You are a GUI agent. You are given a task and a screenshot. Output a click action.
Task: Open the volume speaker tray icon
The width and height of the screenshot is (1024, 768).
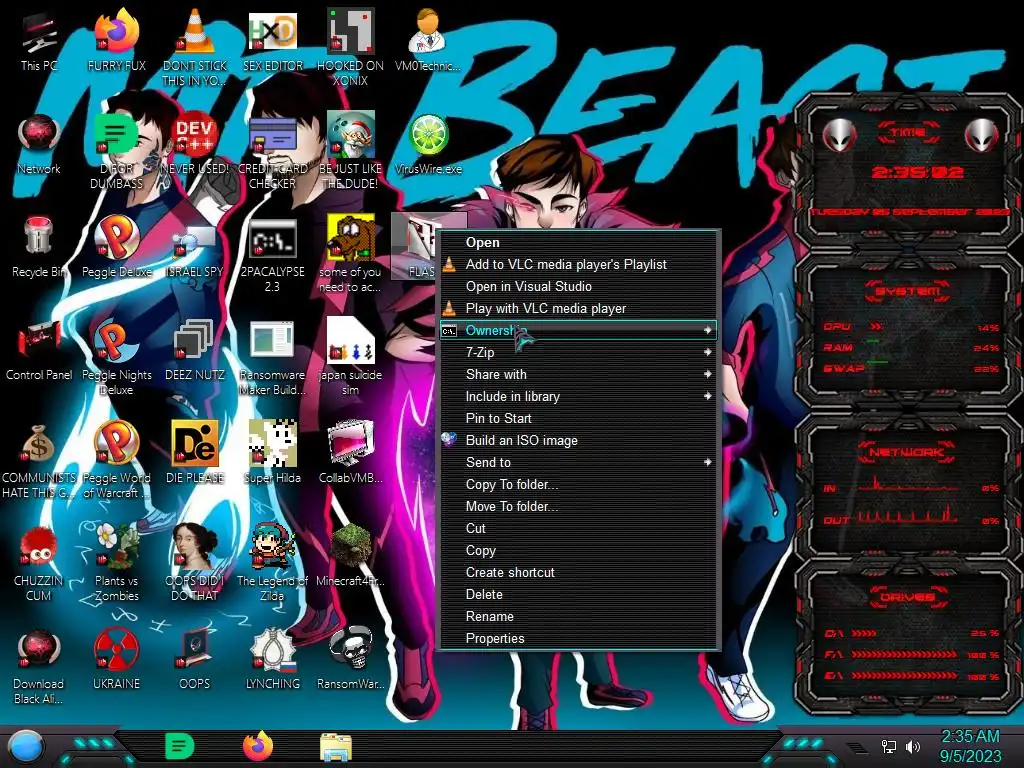tap(913, 746)
